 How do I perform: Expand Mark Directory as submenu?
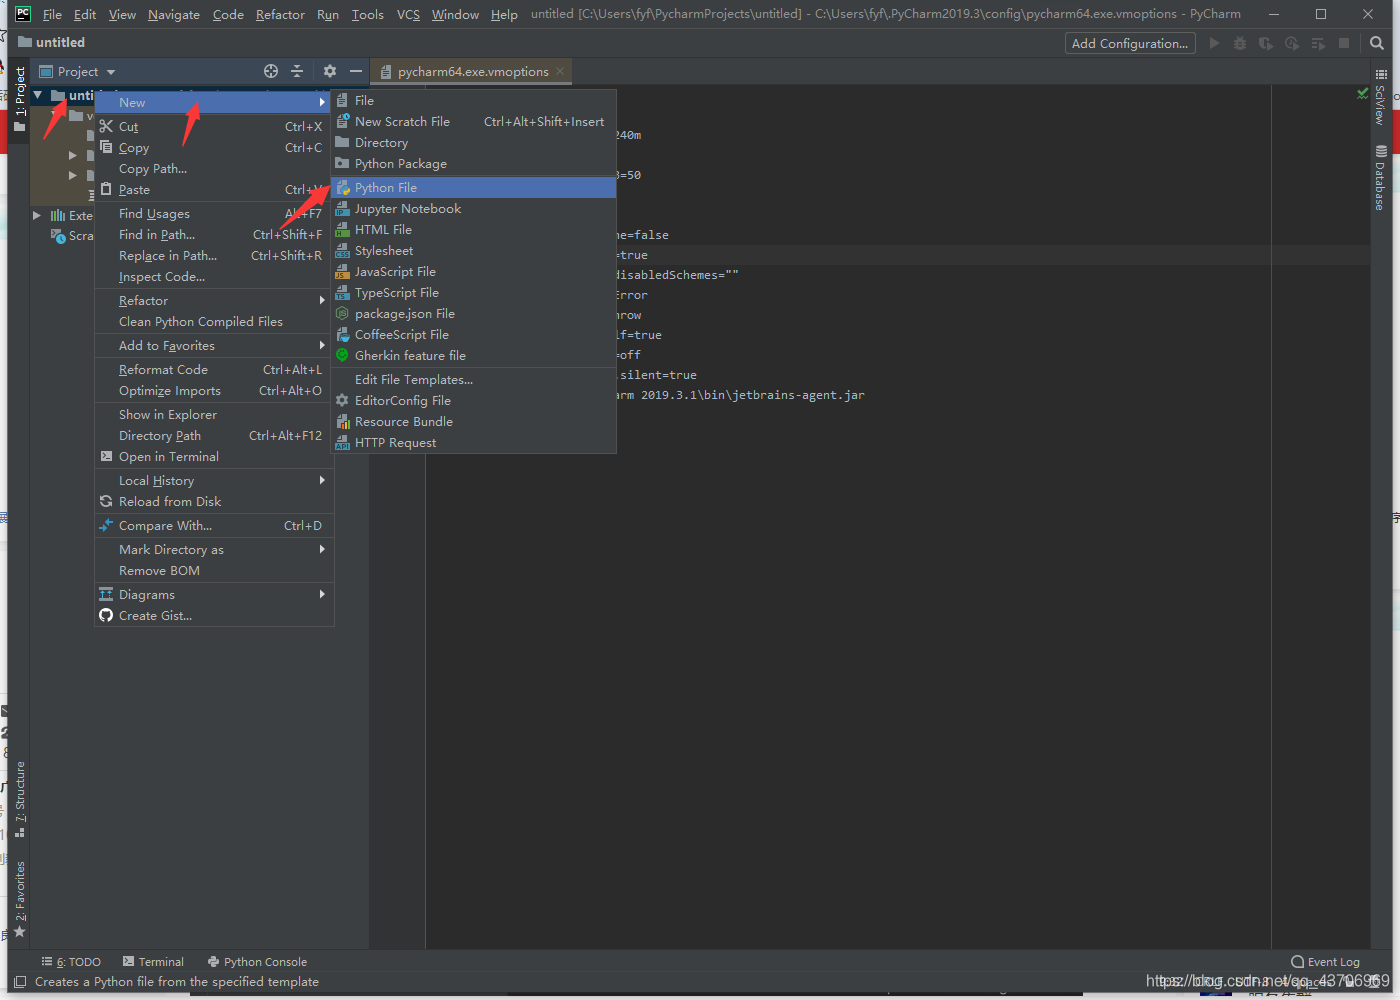click(x=212, y=549)
